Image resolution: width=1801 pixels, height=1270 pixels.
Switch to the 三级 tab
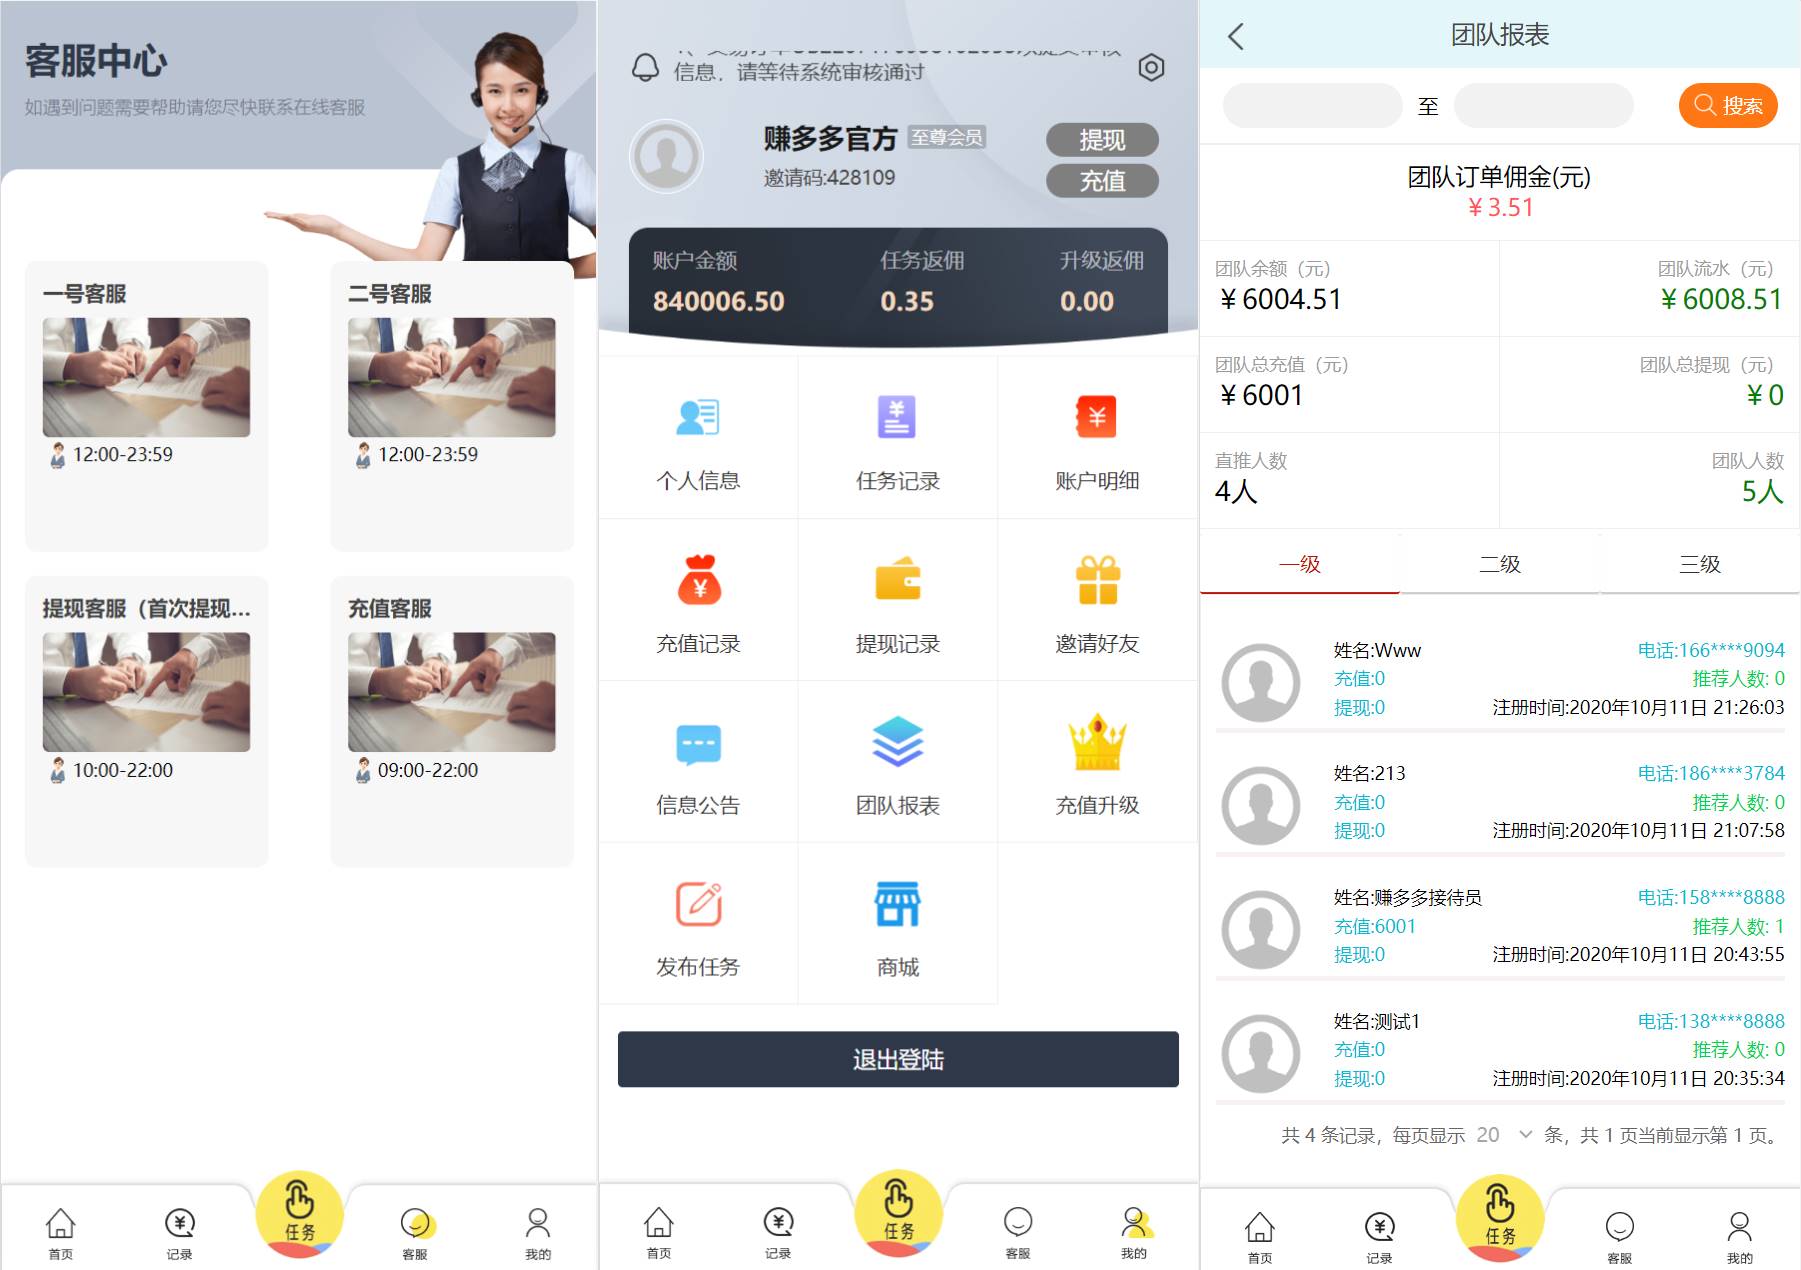point(1699,565)
